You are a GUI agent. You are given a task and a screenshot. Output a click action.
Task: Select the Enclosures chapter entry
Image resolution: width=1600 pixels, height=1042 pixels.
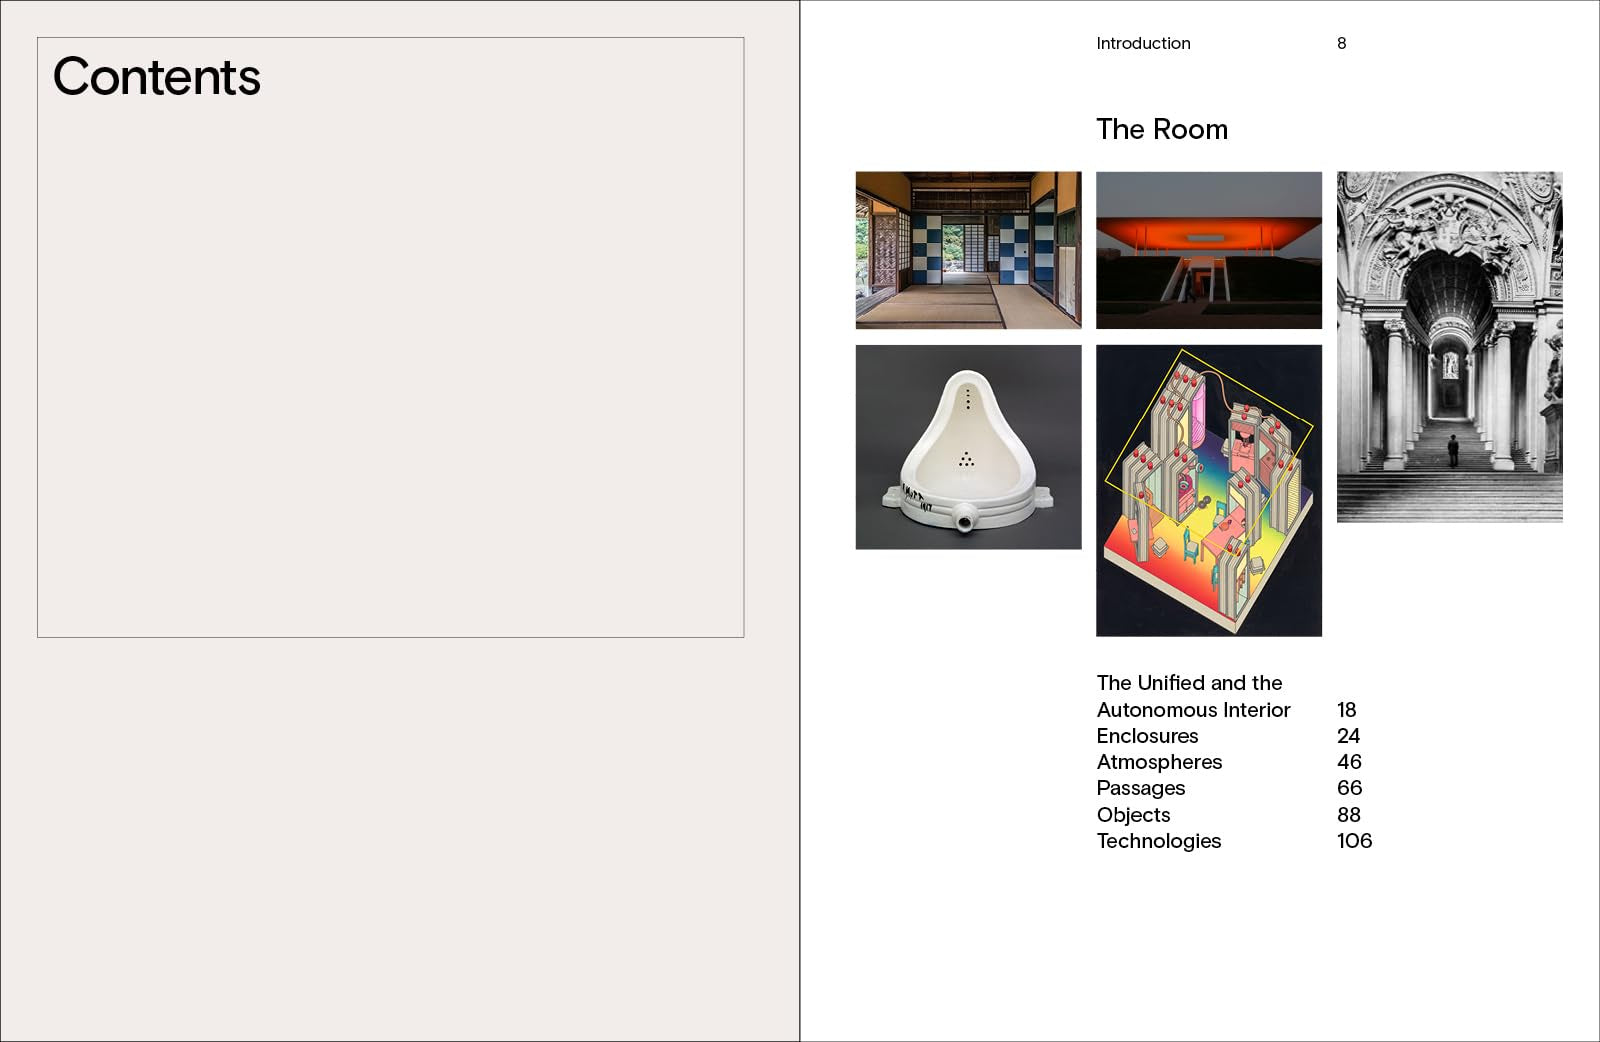point(1147,736)
